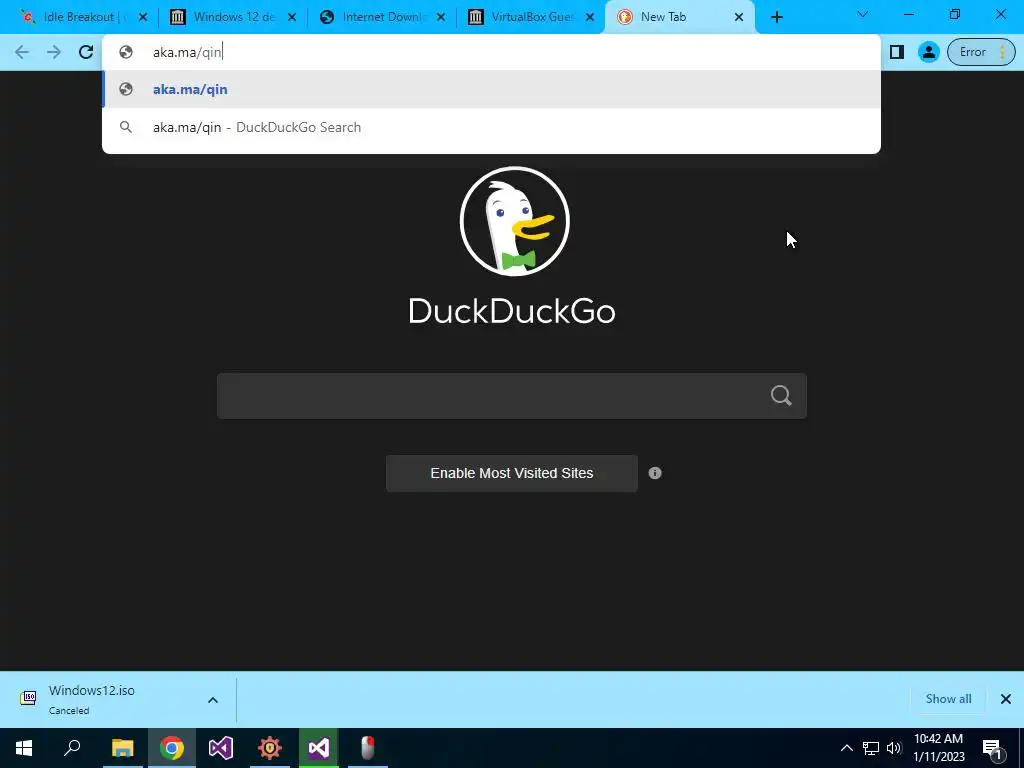Go back with the back arrow
Screen dimensions: 1024x768
pos(22,52)
